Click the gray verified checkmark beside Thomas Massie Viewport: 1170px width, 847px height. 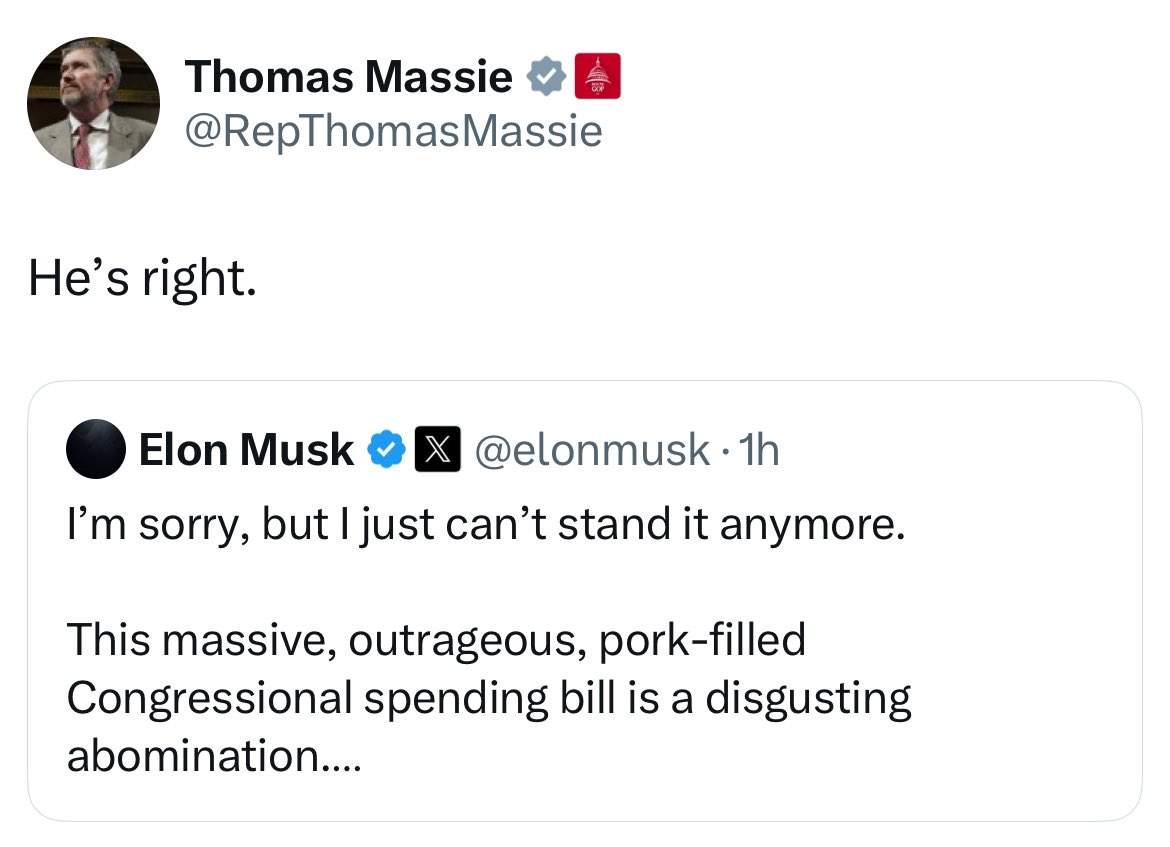(545, 77)
